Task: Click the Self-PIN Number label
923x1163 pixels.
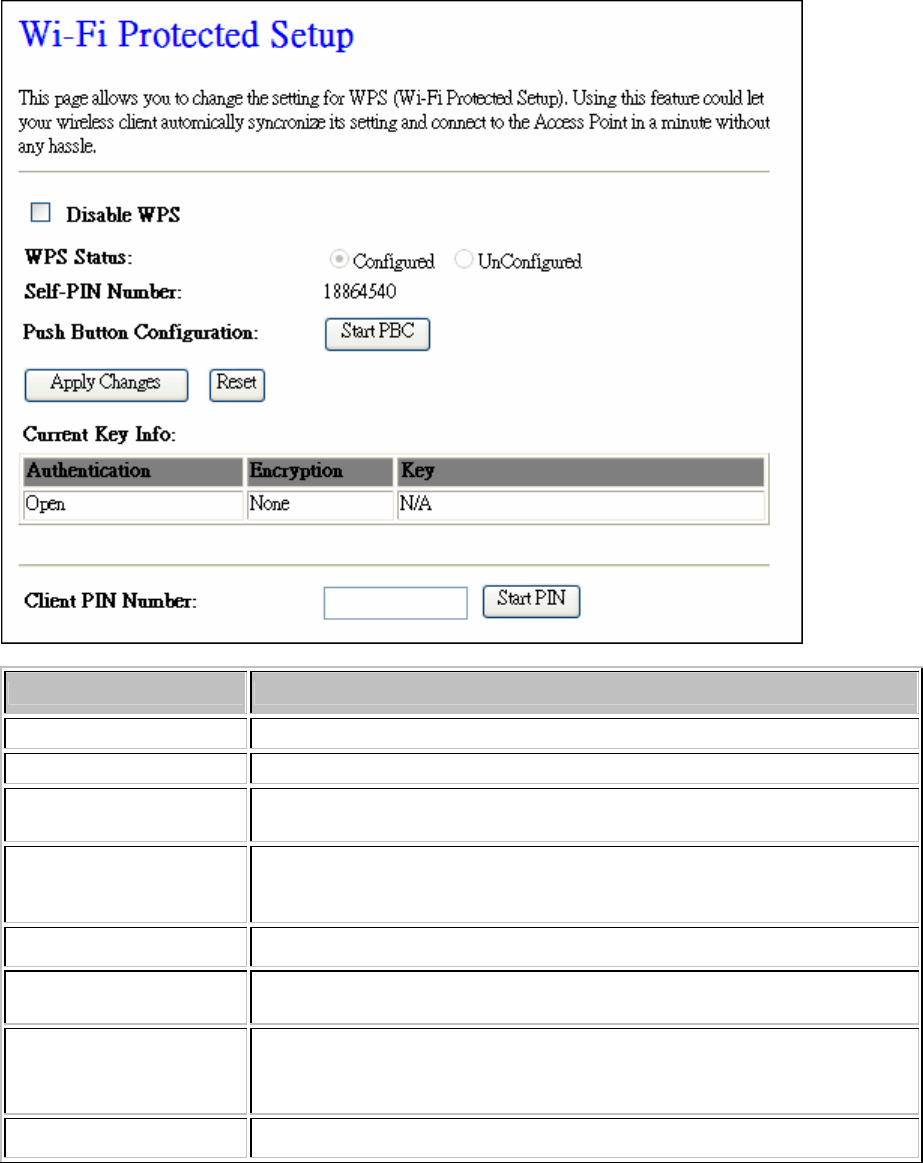Action: pyautogui.click(x=103, y=291)
